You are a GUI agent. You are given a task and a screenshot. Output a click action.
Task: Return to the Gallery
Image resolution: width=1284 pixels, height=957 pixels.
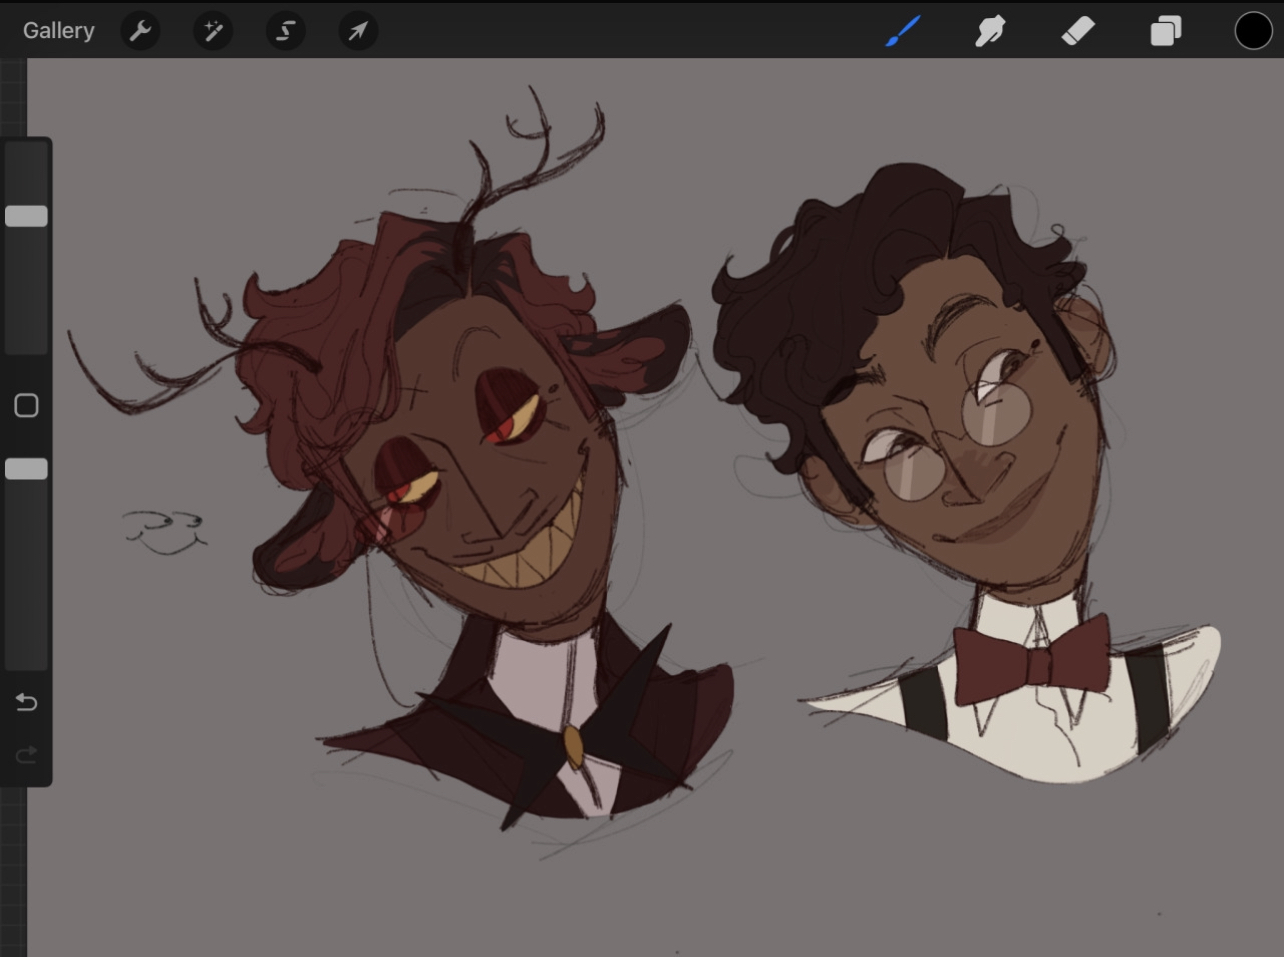(58, 30)
